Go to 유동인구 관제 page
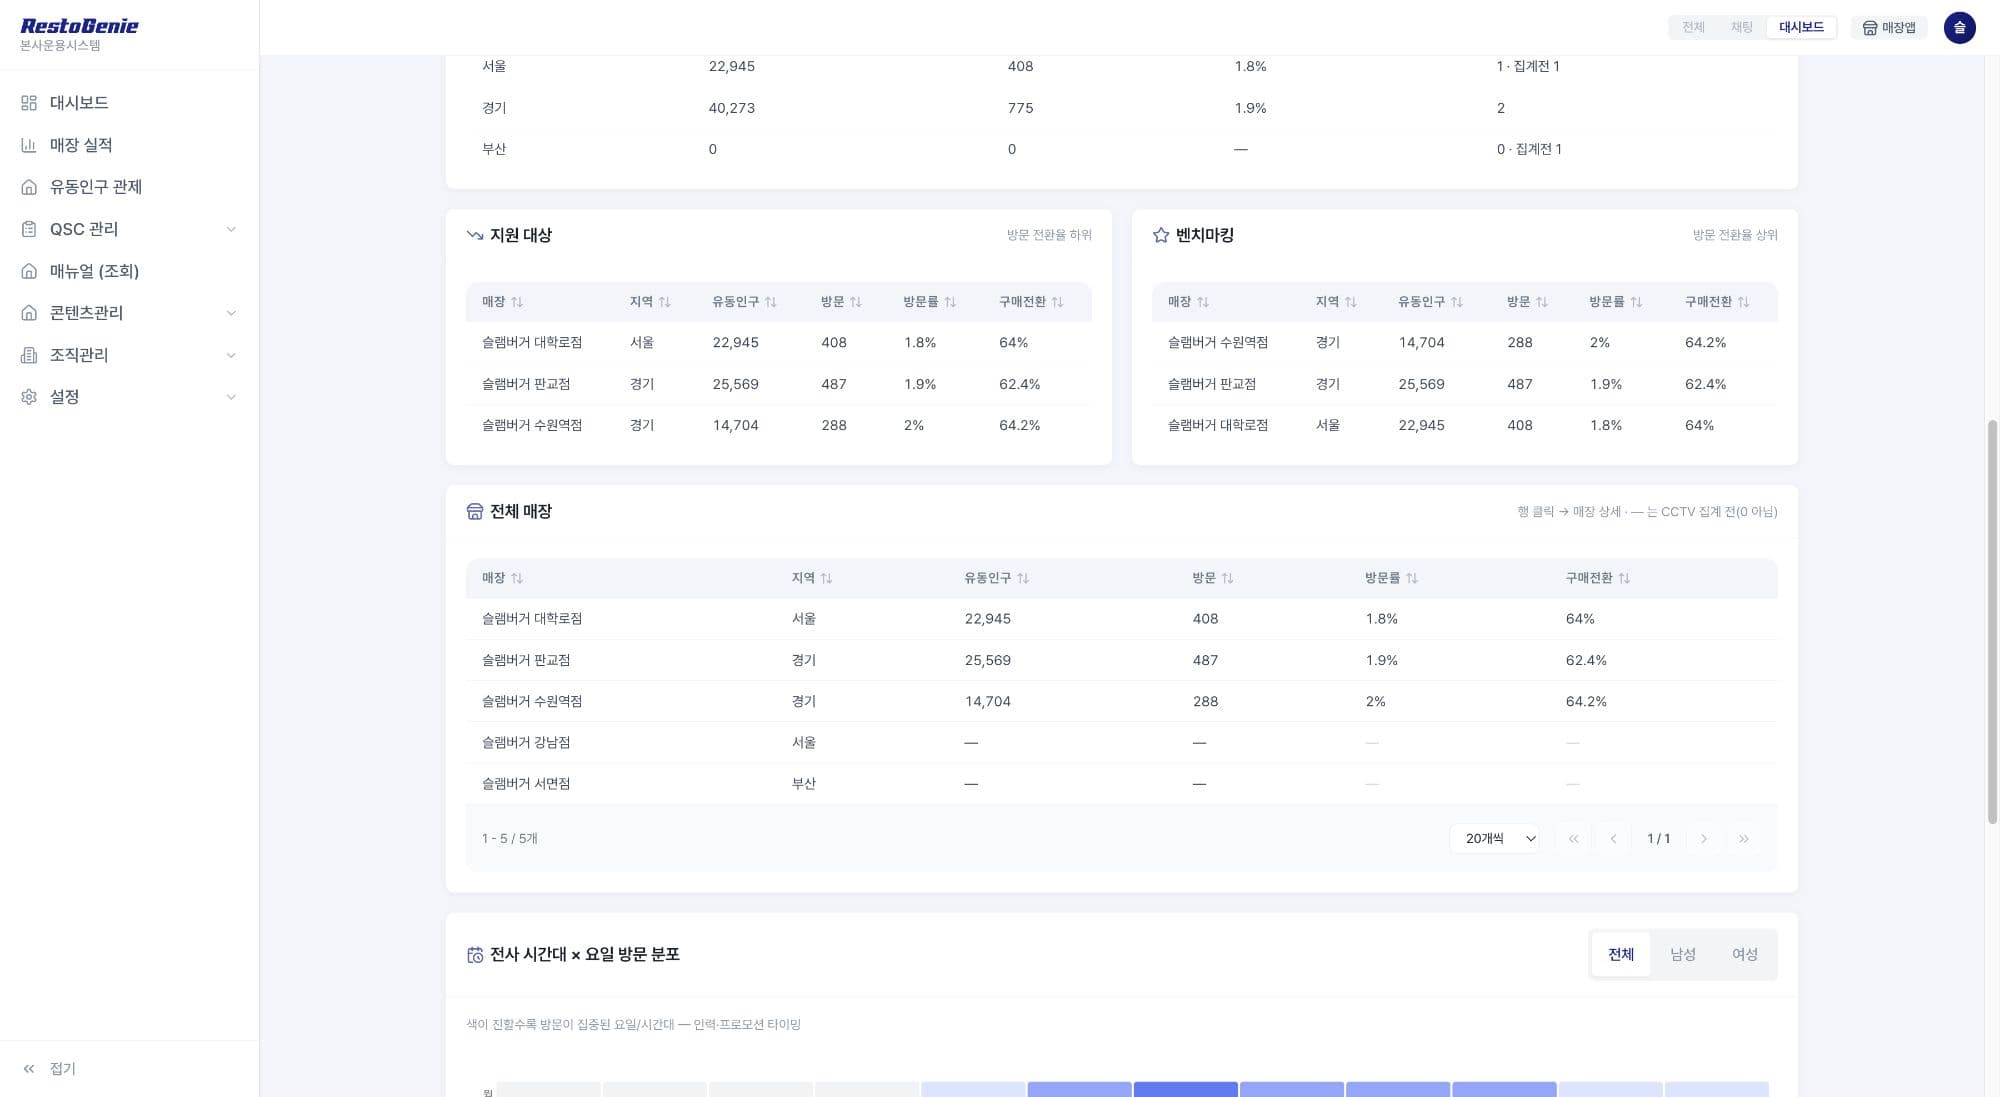This screenshot has height=1097, width=2000. (129, 187)
